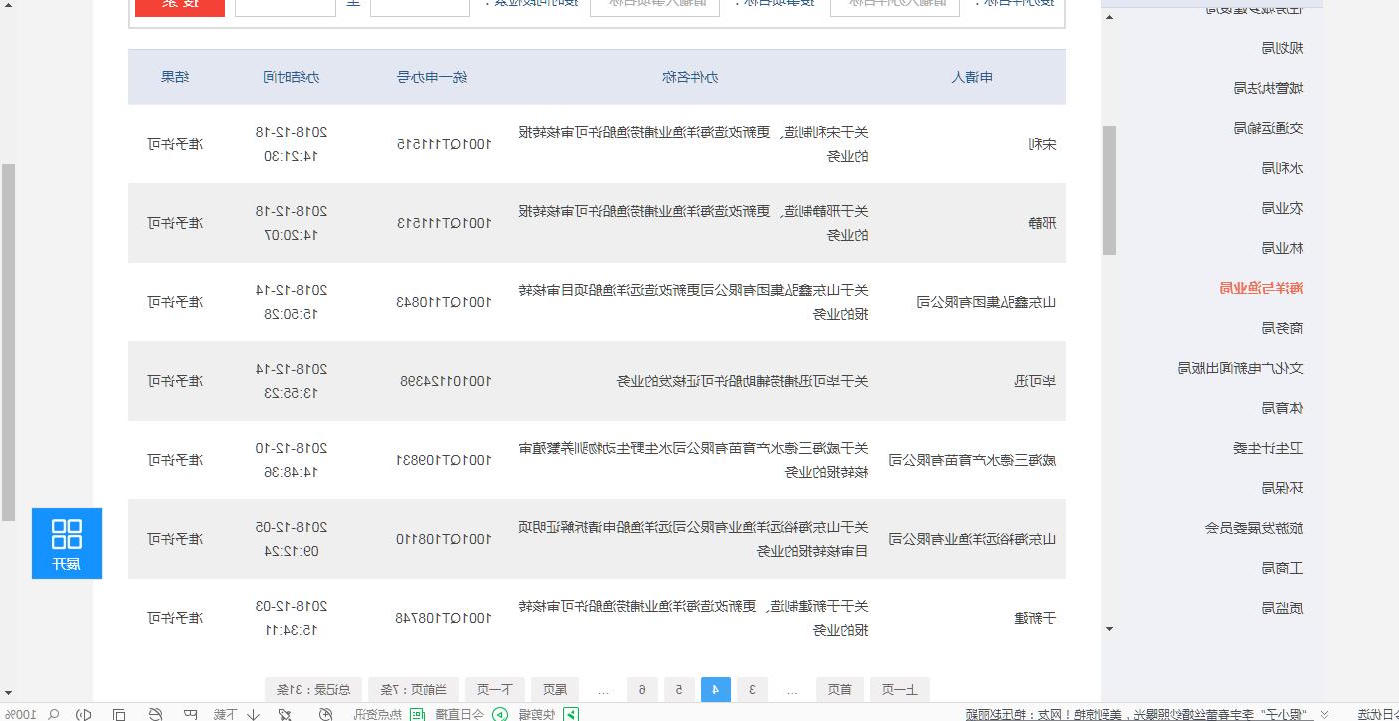
Task: Go to page 5
Action: (679, 690)
